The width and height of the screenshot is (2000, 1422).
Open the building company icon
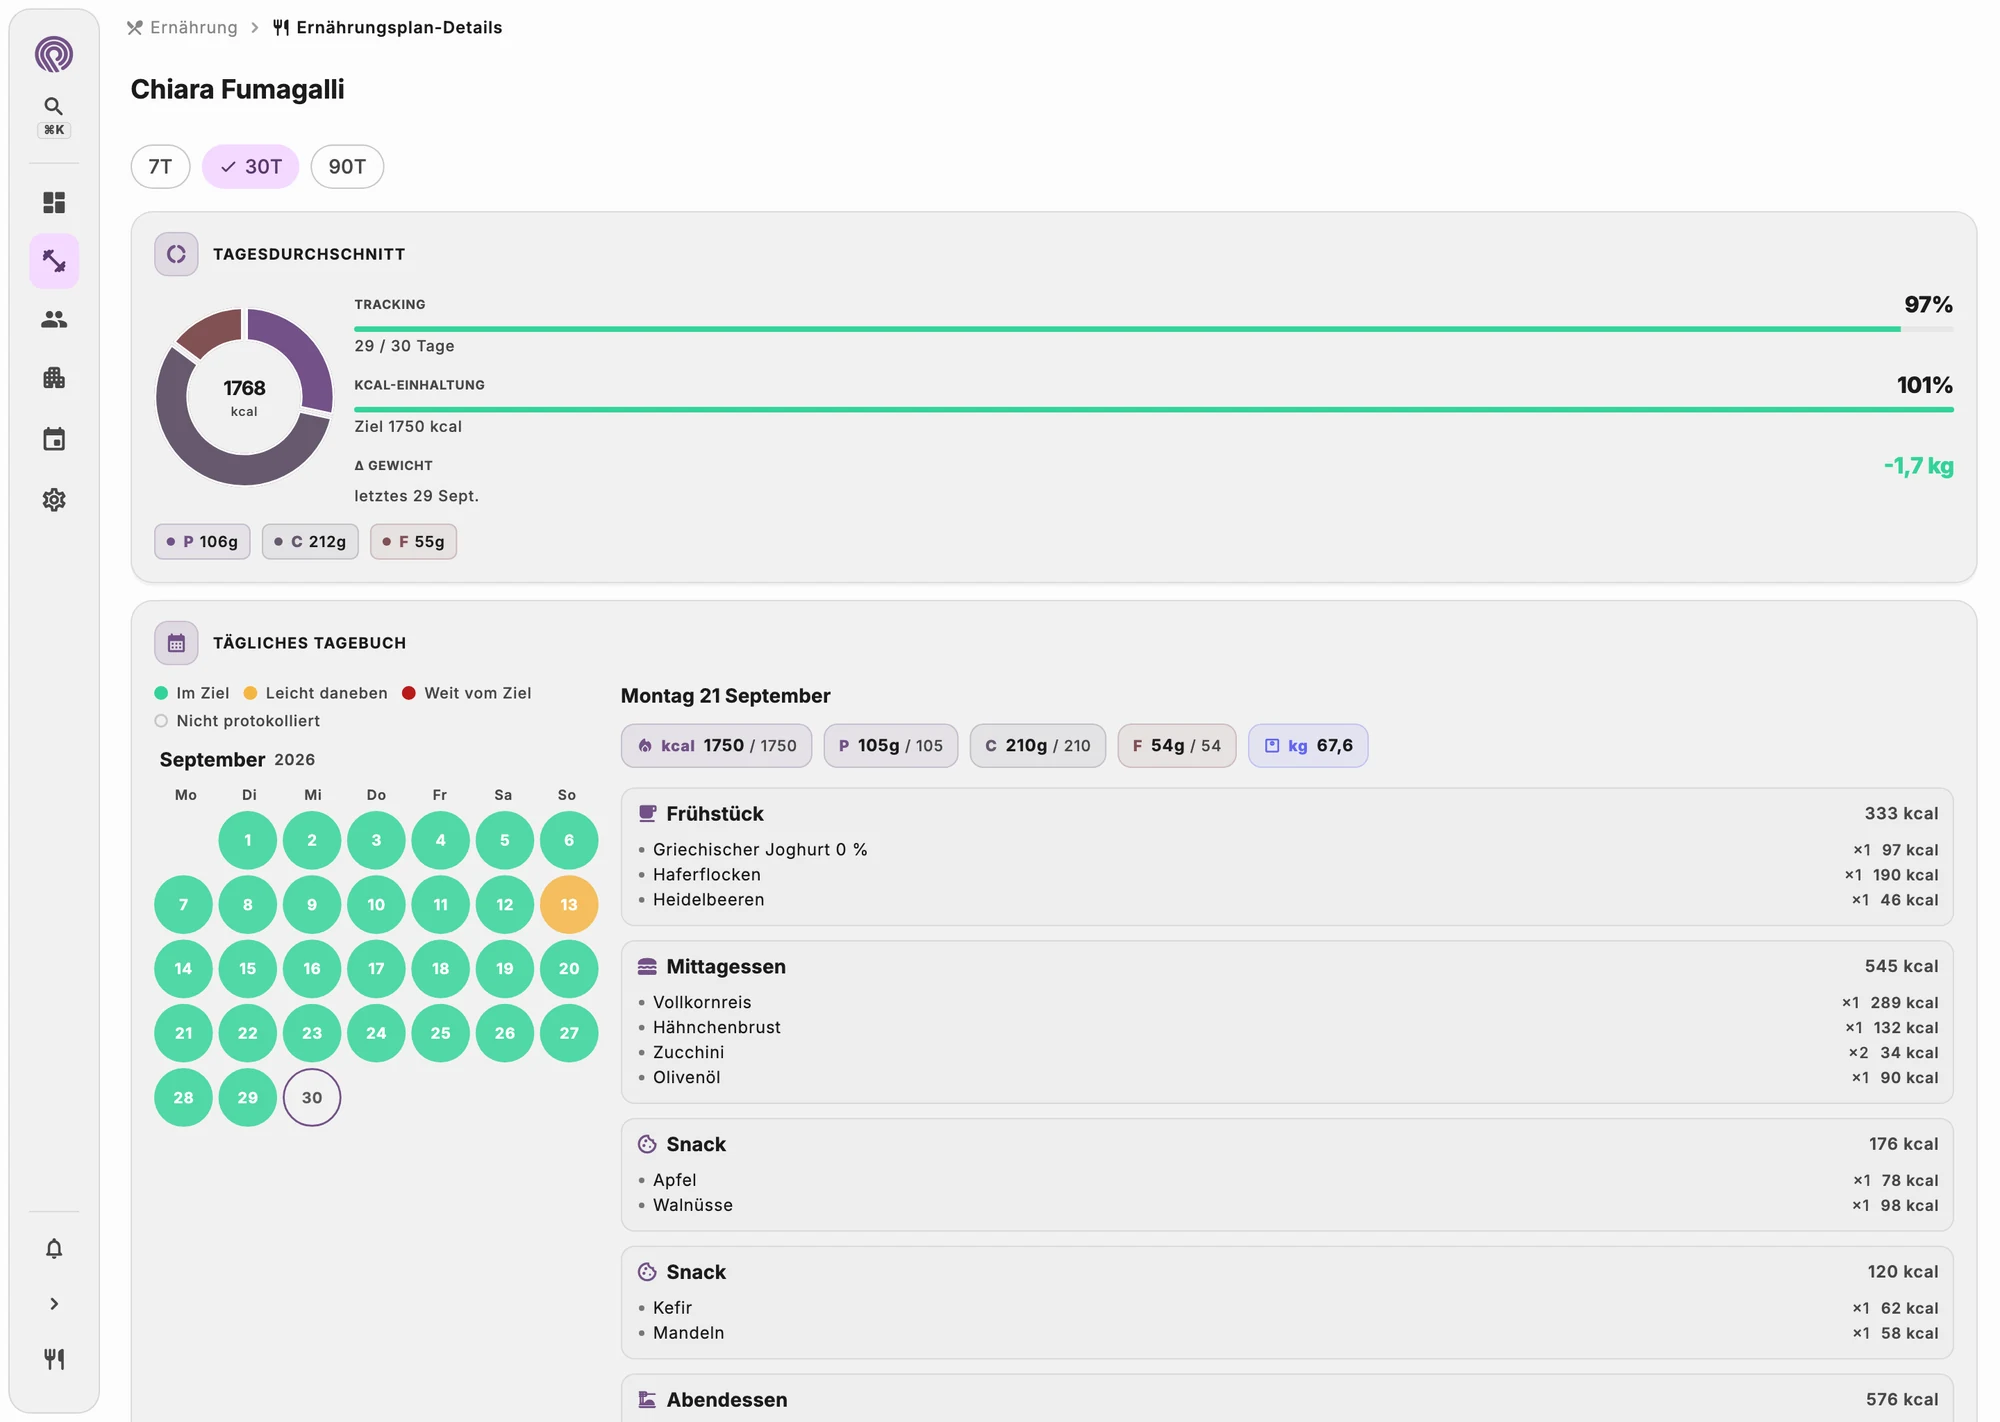(54, 378)
